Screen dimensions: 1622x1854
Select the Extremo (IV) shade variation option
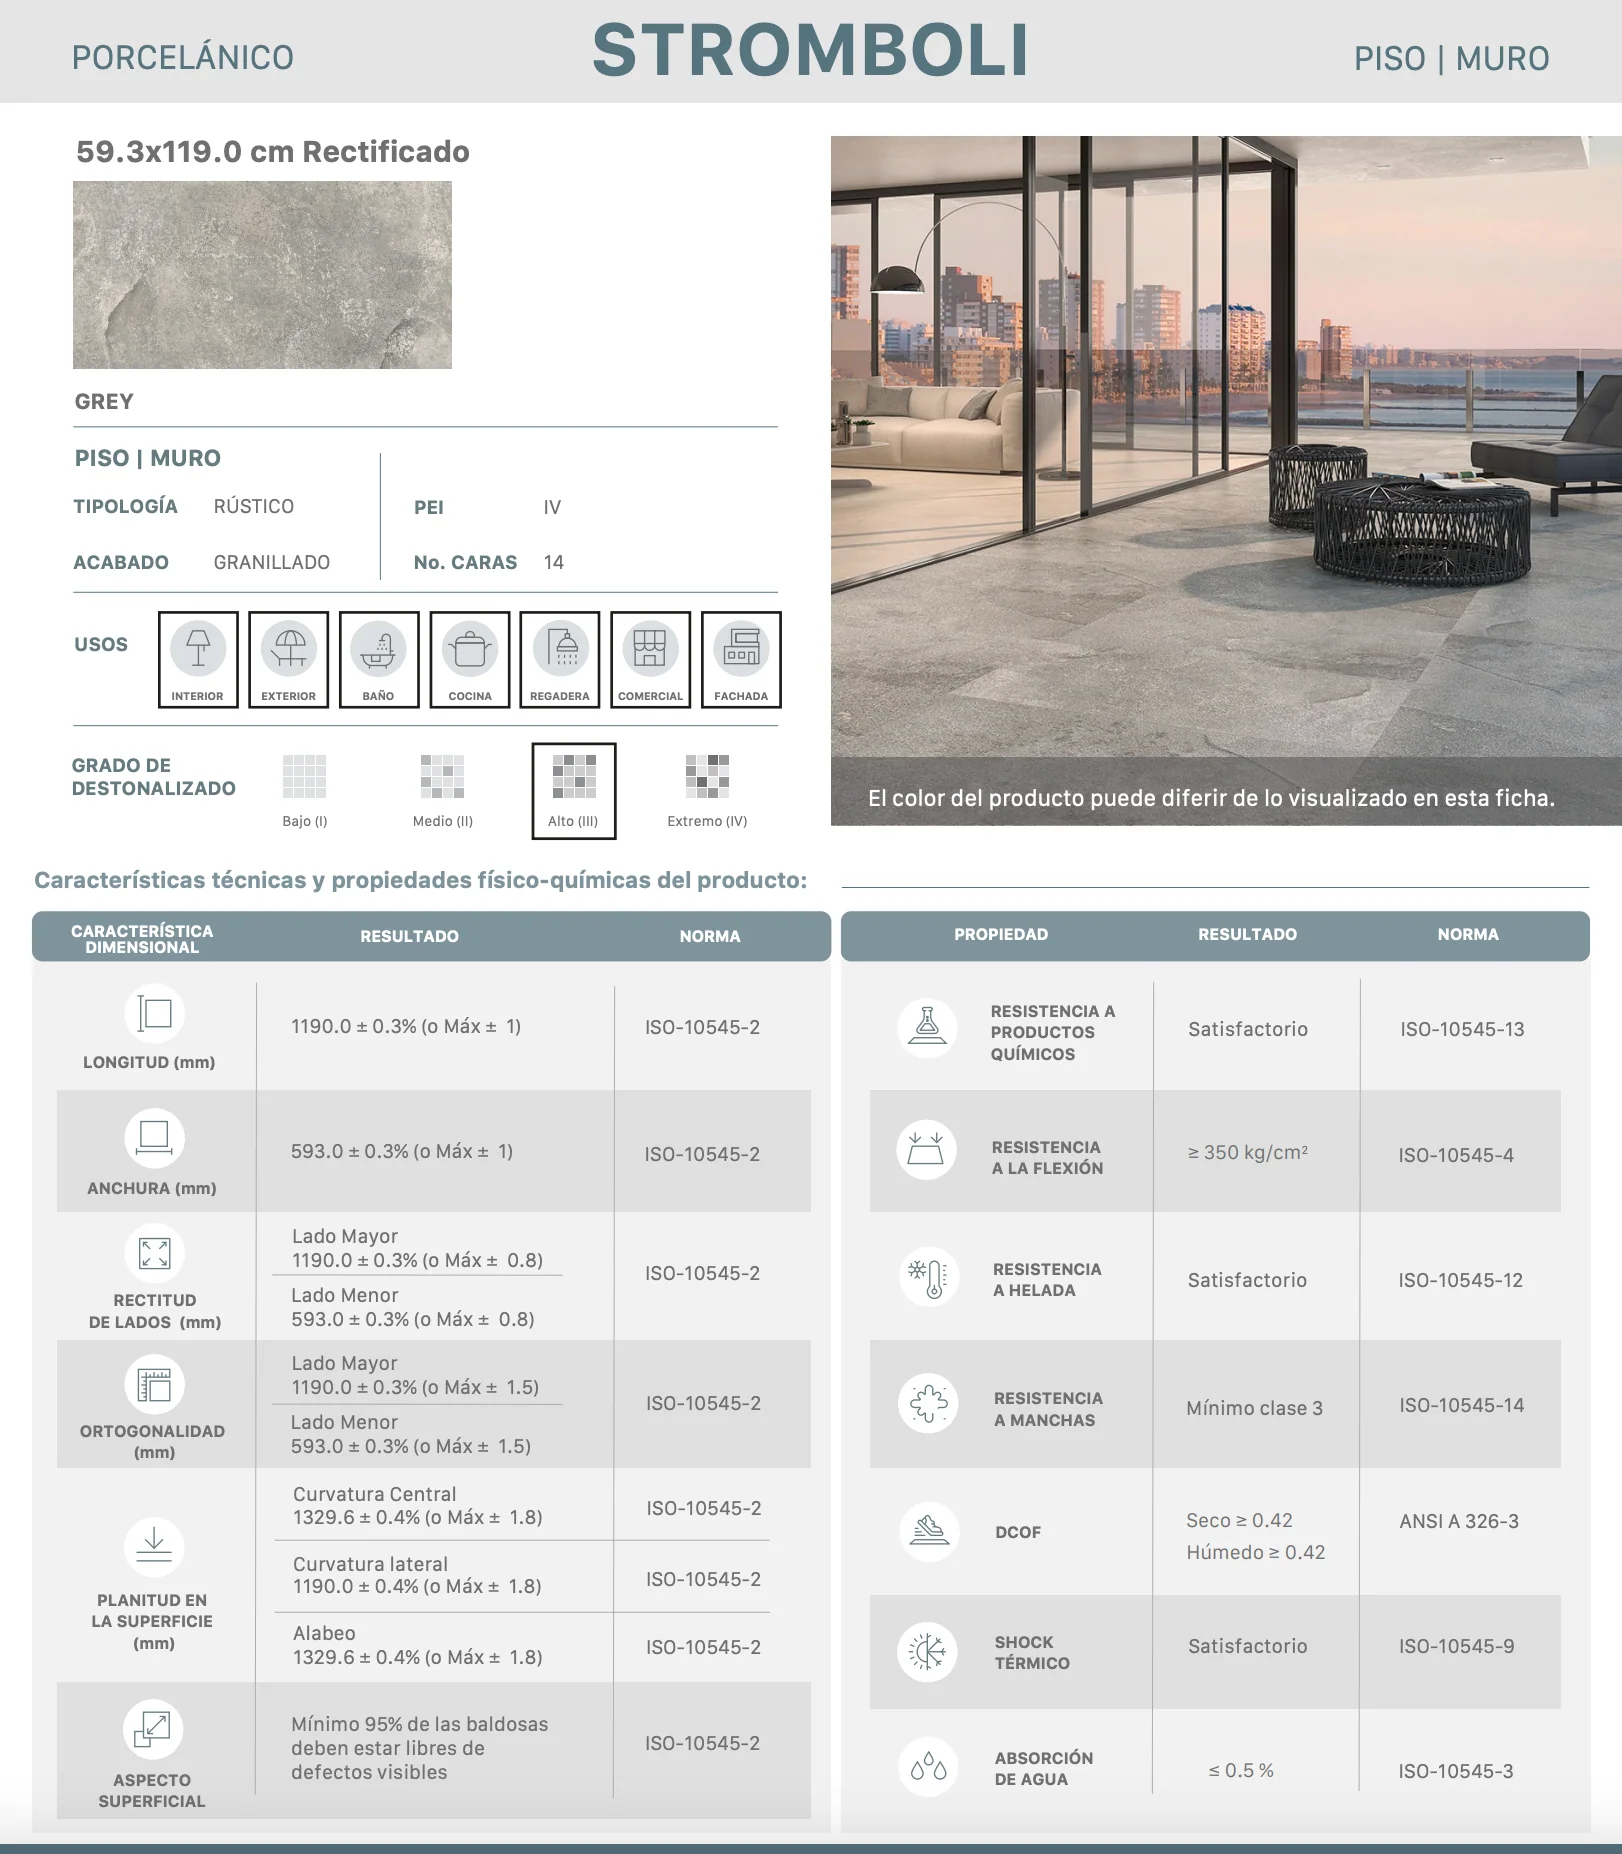coord(707,791)
